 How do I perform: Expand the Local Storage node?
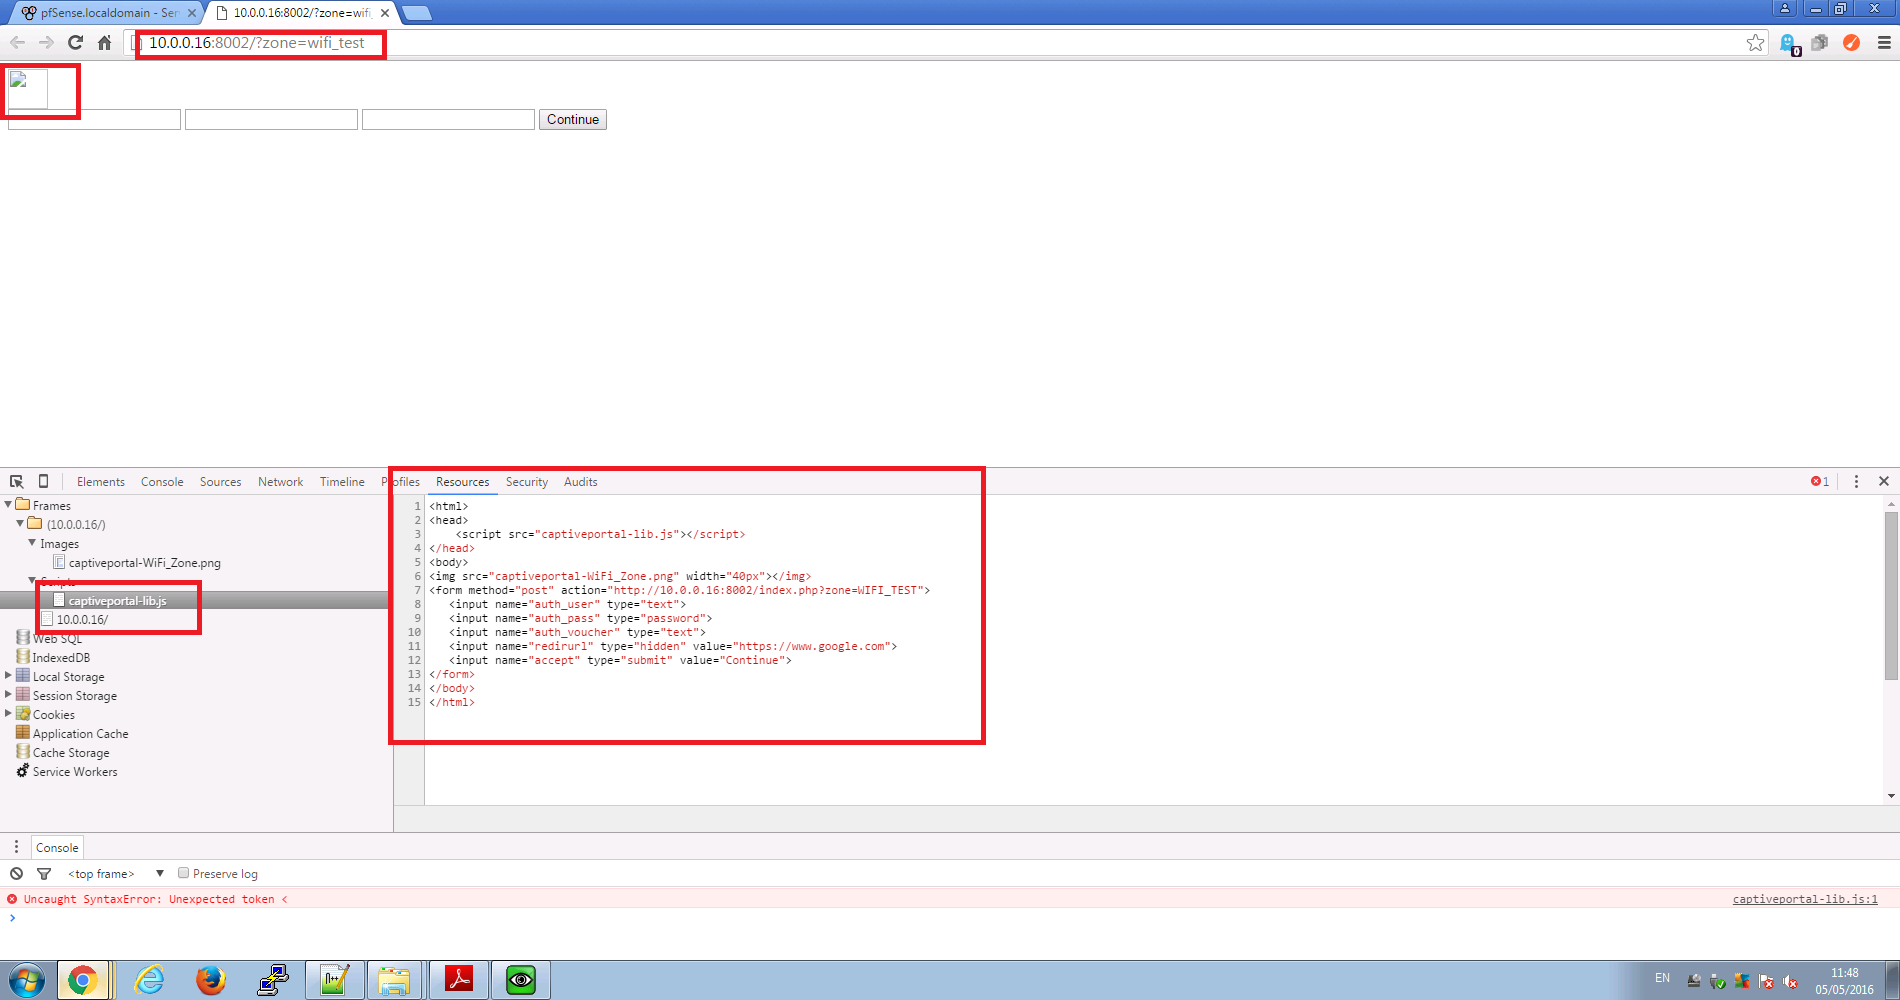click(x=9, y=676)
